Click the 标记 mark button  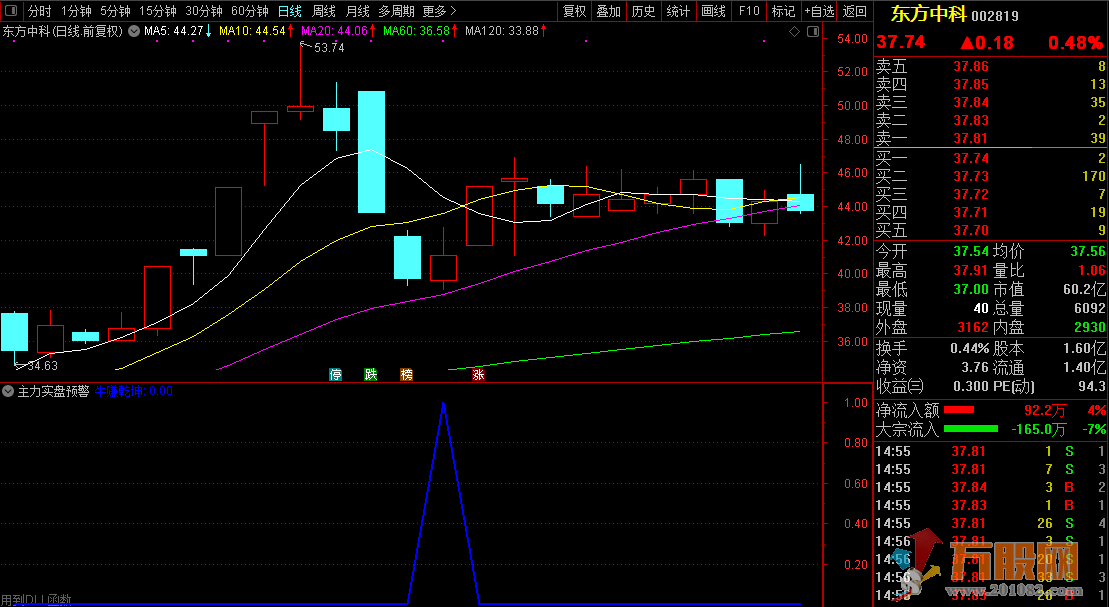(x=783, y=11)
